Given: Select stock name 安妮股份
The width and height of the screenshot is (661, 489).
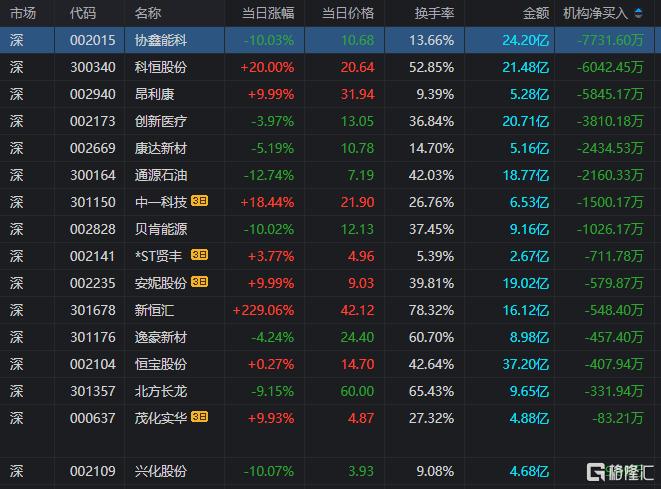Looking at the screenshot, I should pyautogui.click(x=161, y=283).
